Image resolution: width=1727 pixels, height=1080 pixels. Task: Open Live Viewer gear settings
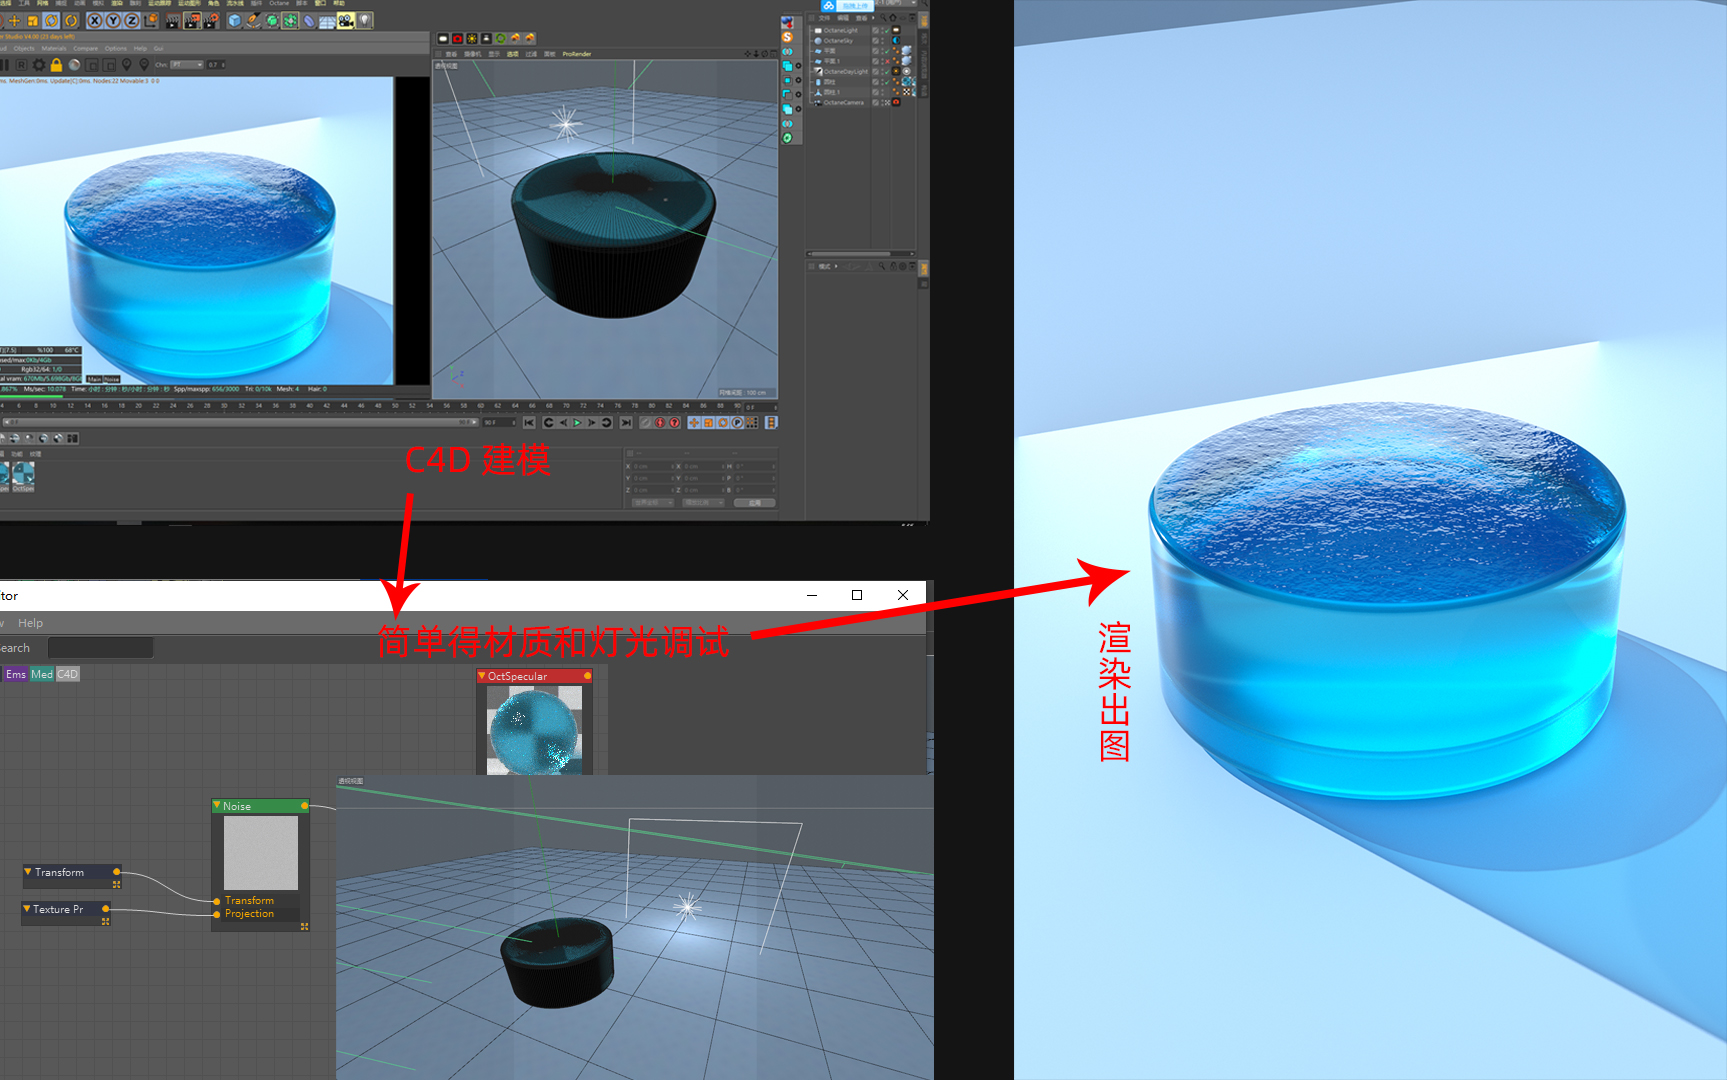pyautogui.click(x=39, y=65)
